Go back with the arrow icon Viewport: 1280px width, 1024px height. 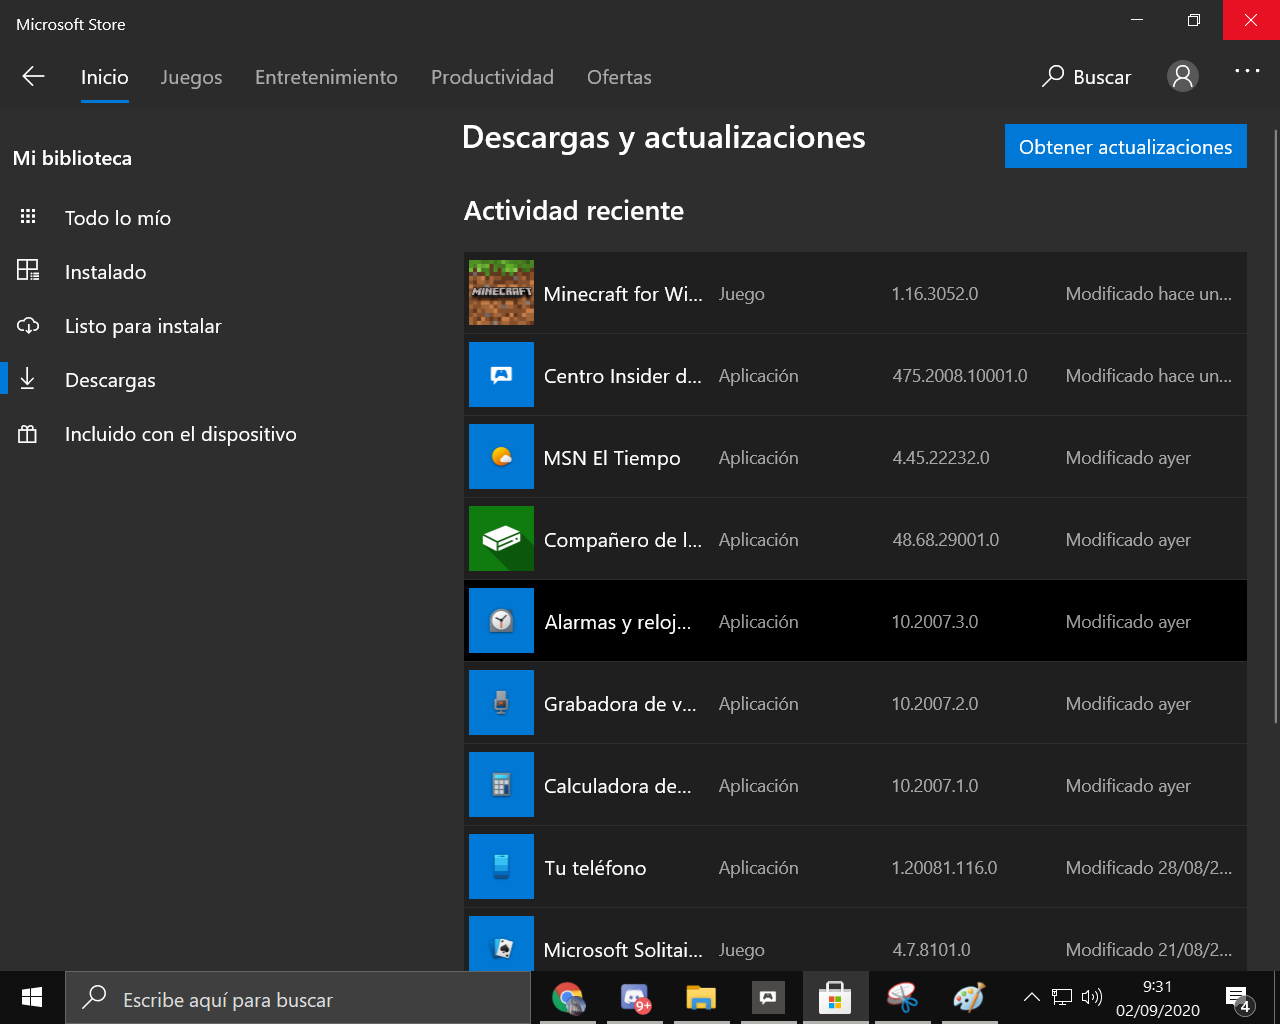tap(34, 77)
